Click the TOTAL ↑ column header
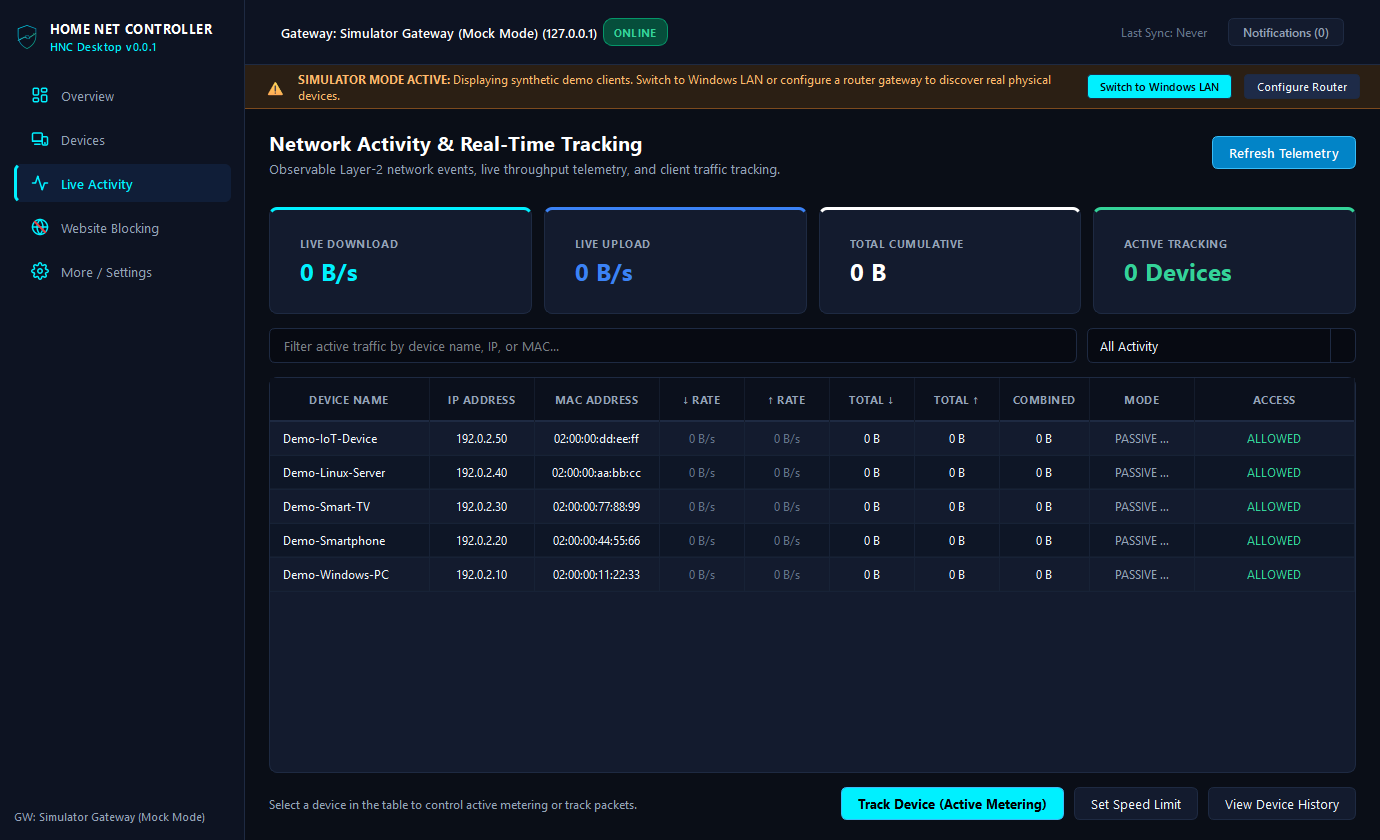The image size is (1380, 840). click(x=956, y=400)
